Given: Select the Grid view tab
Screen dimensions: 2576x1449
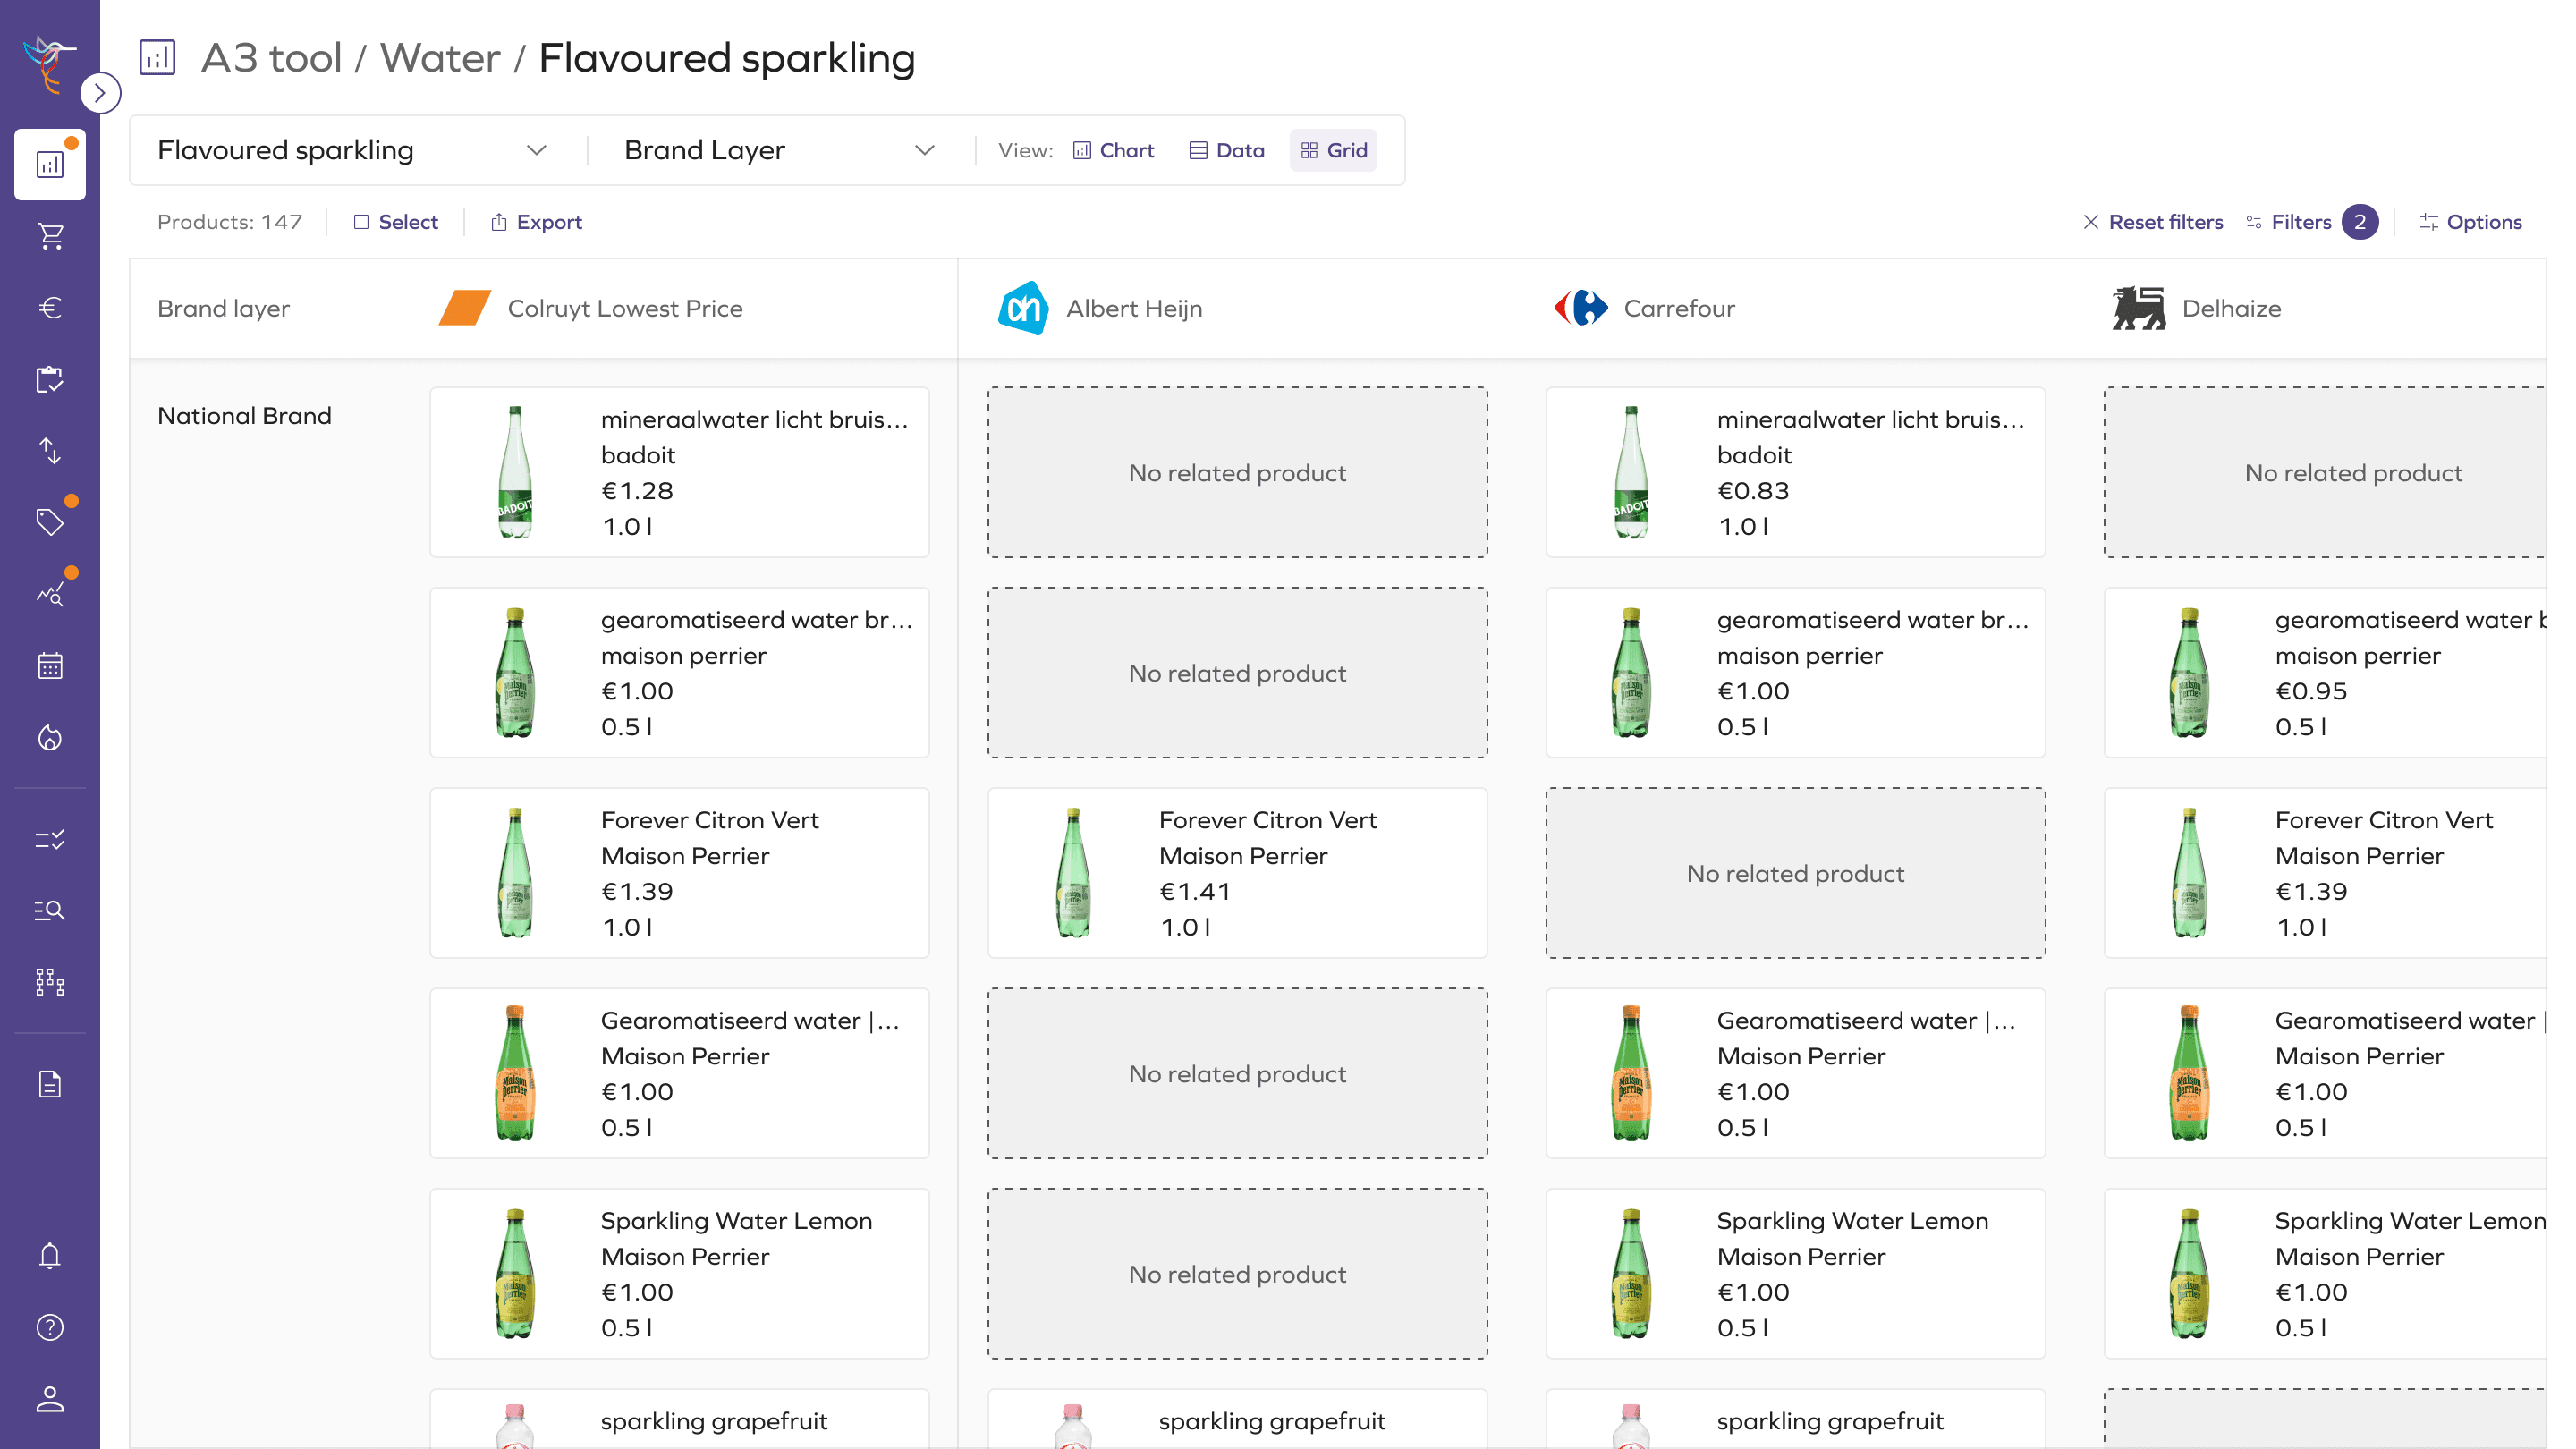Looking at the screenshot, I should click(x=1333, y=150).
